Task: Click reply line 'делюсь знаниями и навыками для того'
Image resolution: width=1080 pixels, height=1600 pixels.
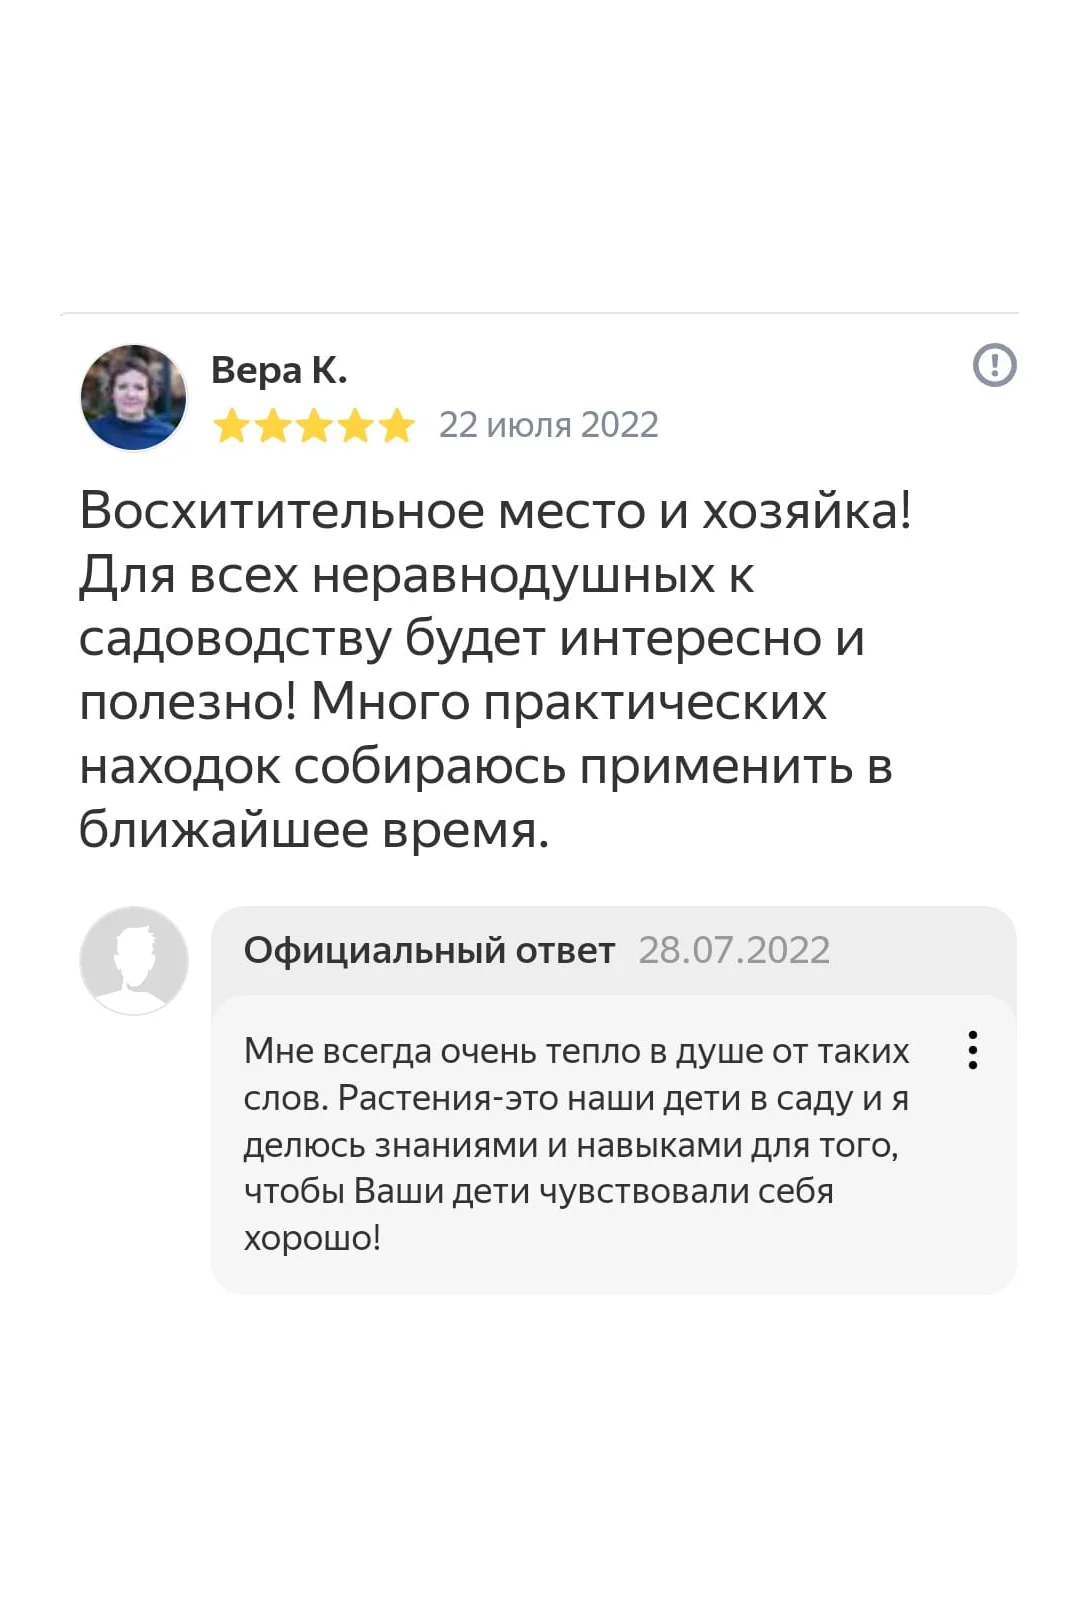Action: tap(570, 1145)
